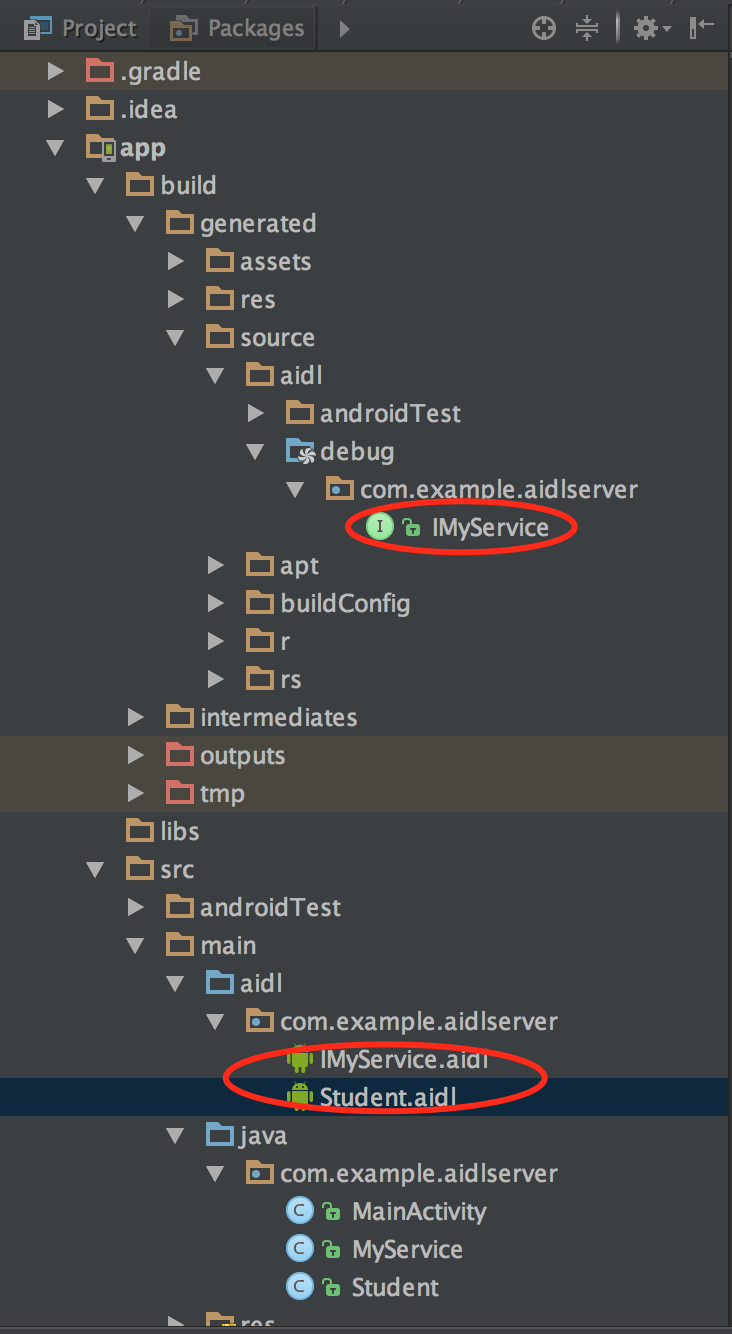This screenshot has width=732, height=1334.
Task: Select the Student class file
Action: click(x=395, y=1288)
